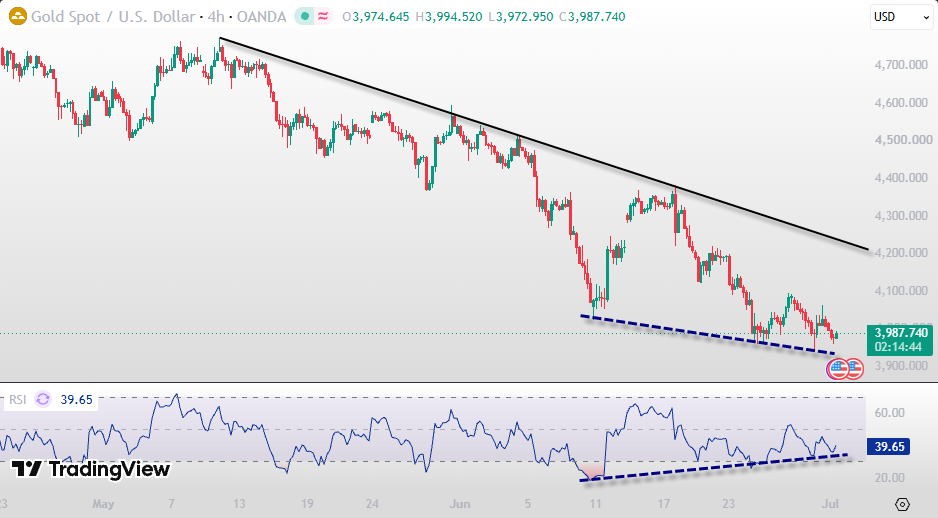Click the green market status dot

tap(304, 17)
